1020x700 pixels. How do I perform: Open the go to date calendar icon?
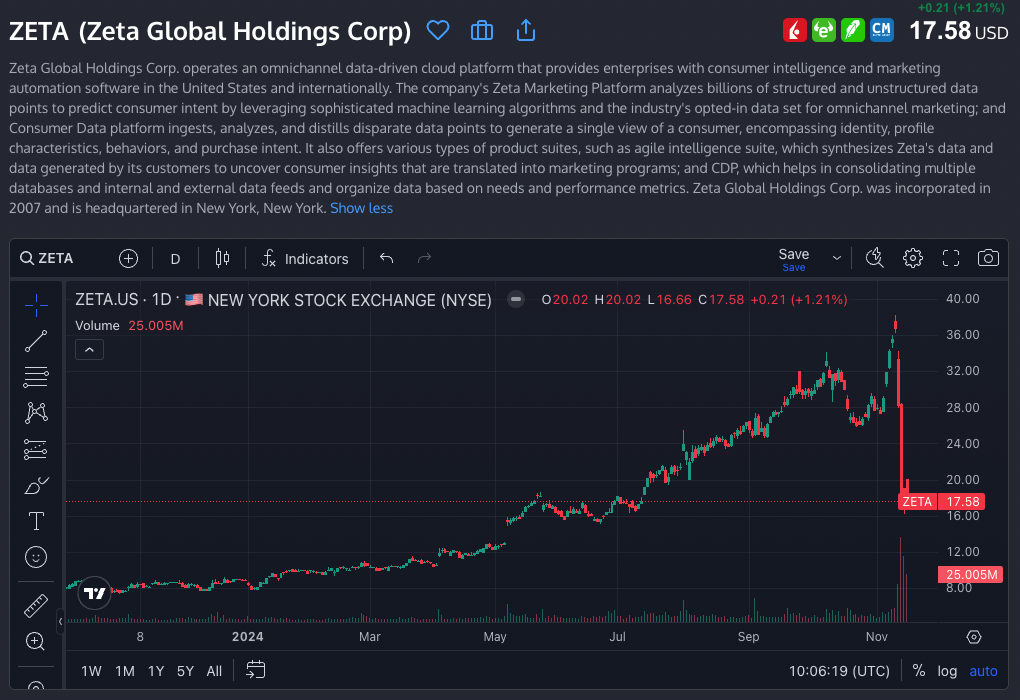pyautogui.click(x=256, y=670)
